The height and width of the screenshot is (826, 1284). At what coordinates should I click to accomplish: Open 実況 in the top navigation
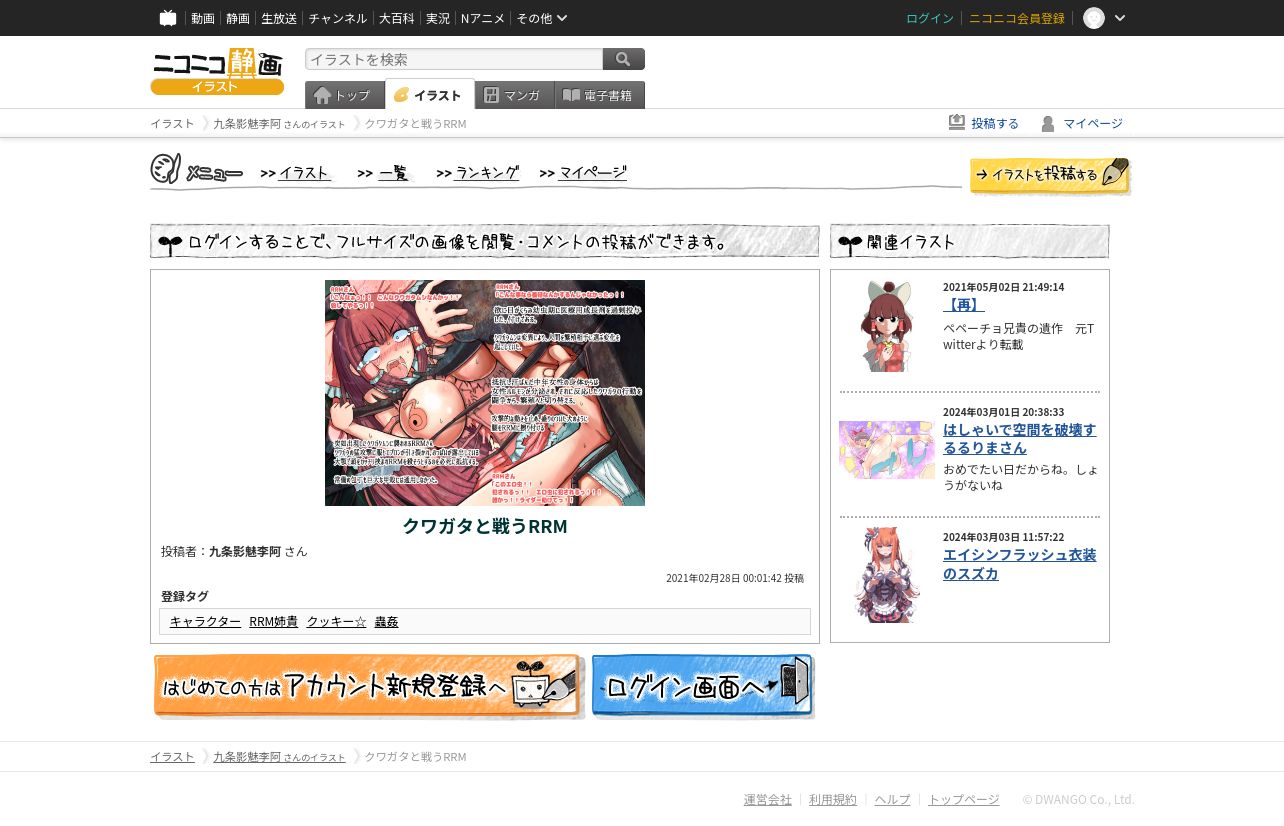pos(437,18)
